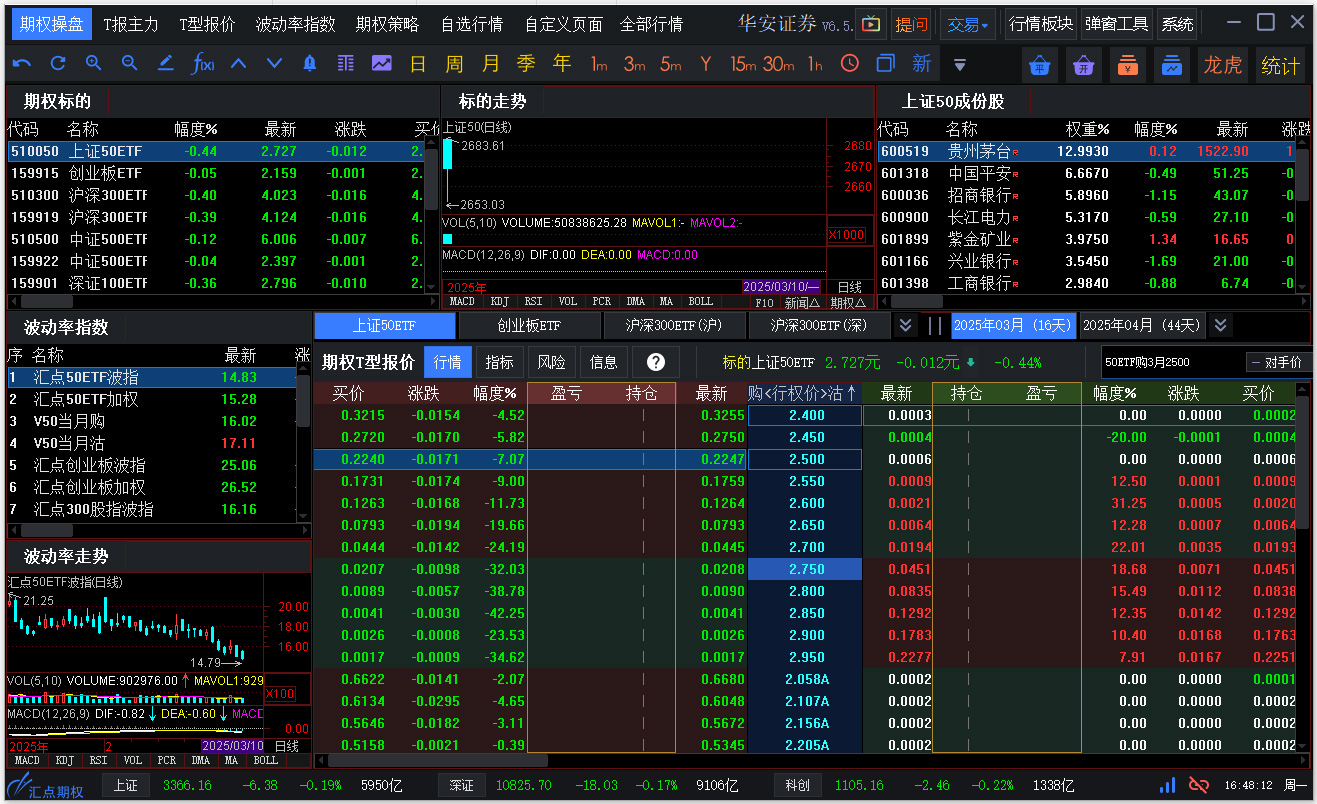Show the 指标 view in T型报价
This screenshot has height=804, width=1317.
pos(500,362)
